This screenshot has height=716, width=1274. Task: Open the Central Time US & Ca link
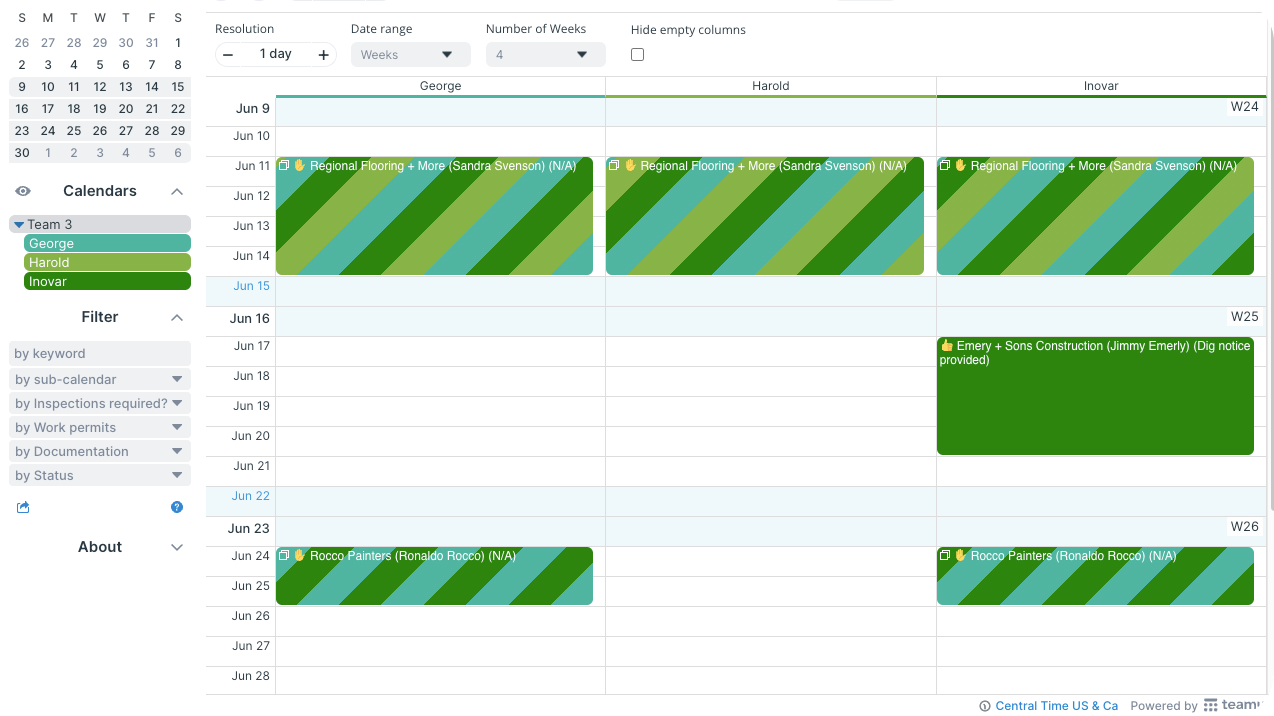tap(1056, 706)
